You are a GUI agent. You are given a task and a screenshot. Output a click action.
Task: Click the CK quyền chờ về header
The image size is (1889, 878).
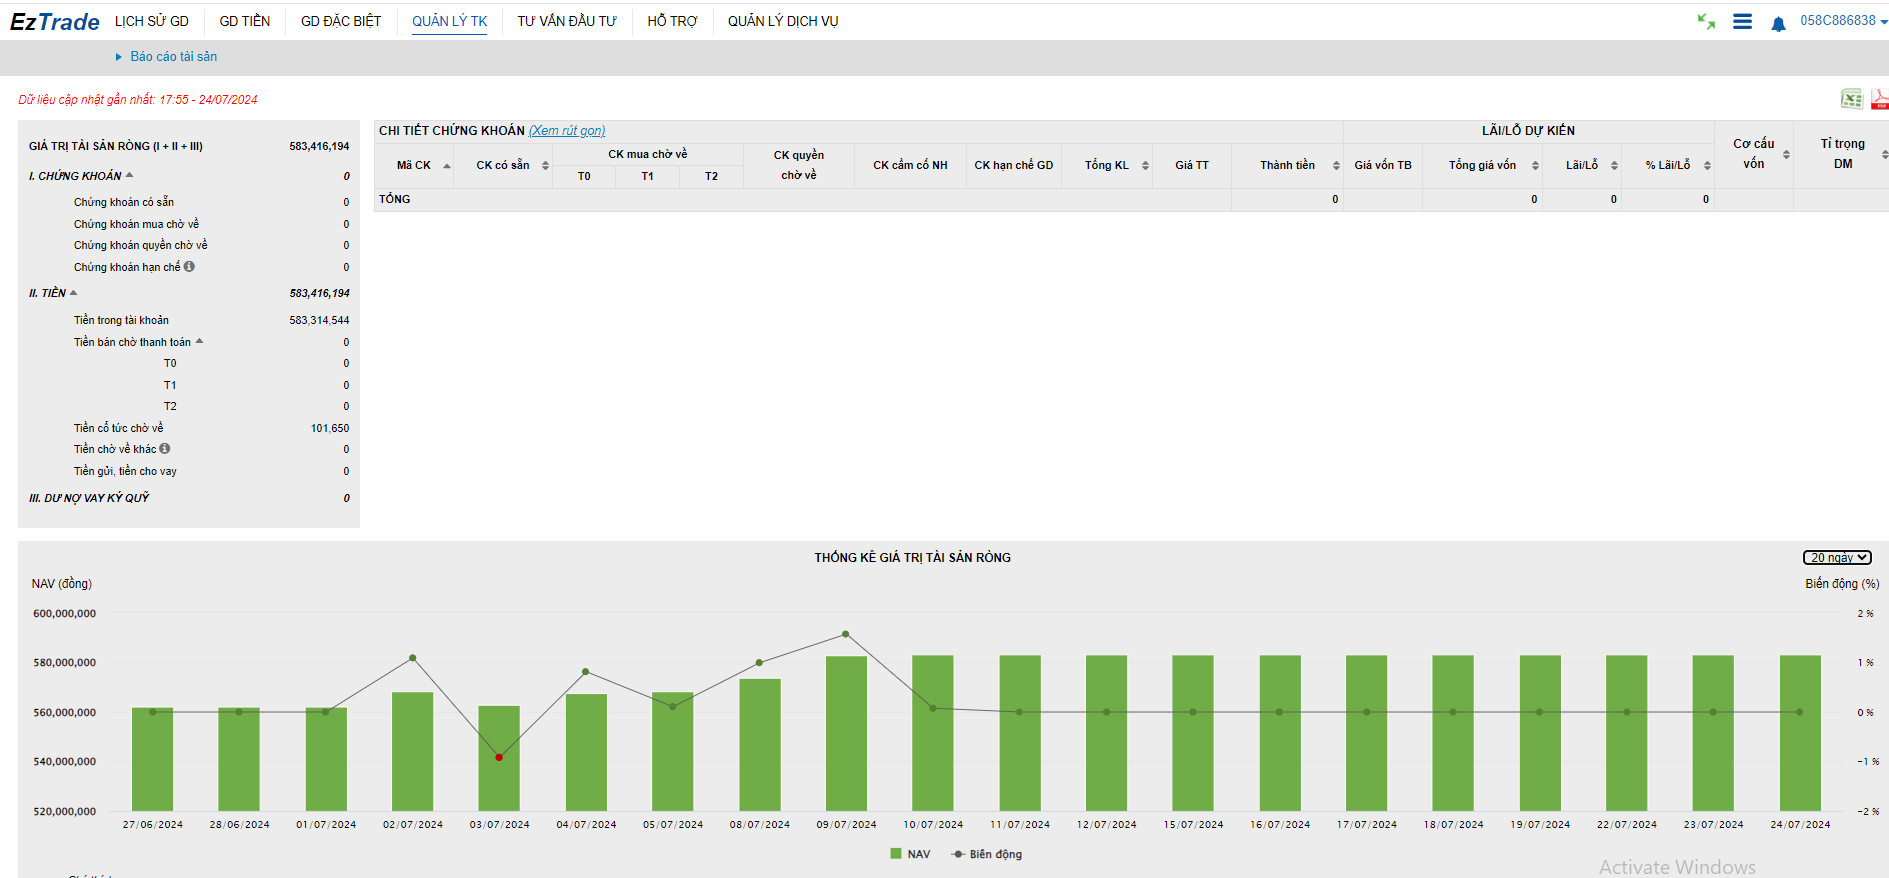click(x=799, y=165)
